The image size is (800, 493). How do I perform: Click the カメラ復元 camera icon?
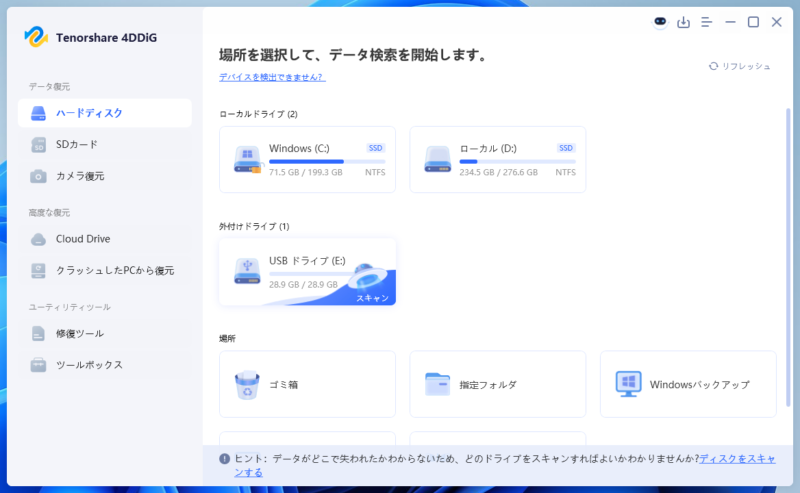38,176
